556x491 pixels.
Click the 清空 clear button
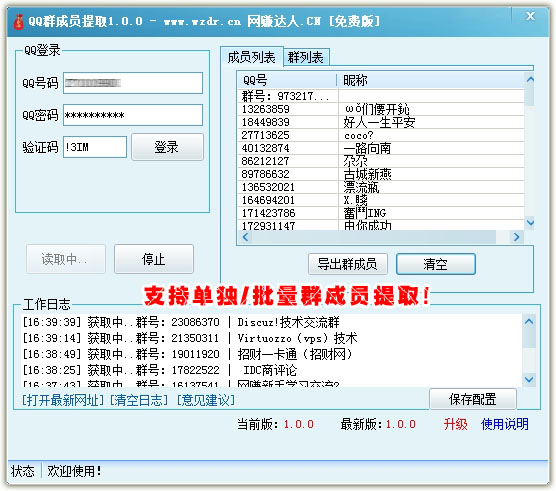[436, 264]
